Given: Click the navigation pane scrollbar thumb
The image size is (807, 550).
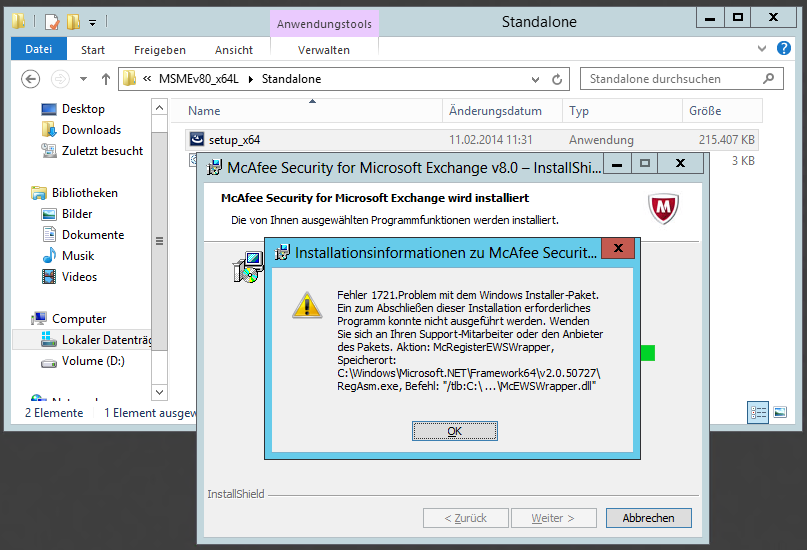Looking at the screenshot, I should pos(160,241).
